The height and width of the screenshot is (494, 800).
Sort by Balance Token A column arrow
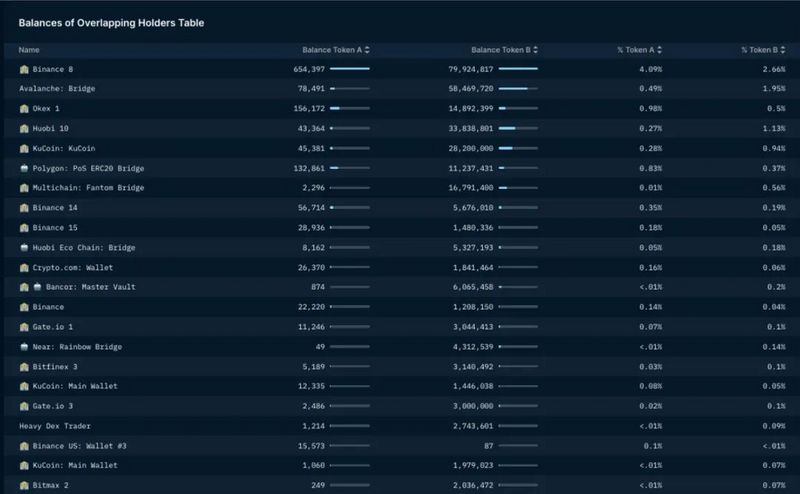point(369,49)
